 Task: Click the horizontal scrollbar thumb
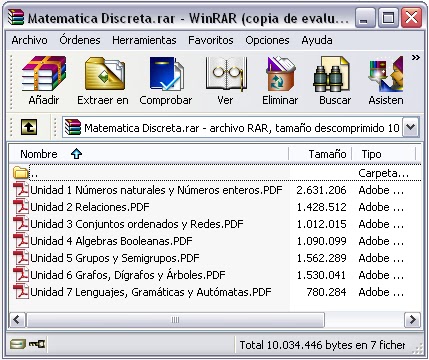pyautogui.click(x=175, y=320)
